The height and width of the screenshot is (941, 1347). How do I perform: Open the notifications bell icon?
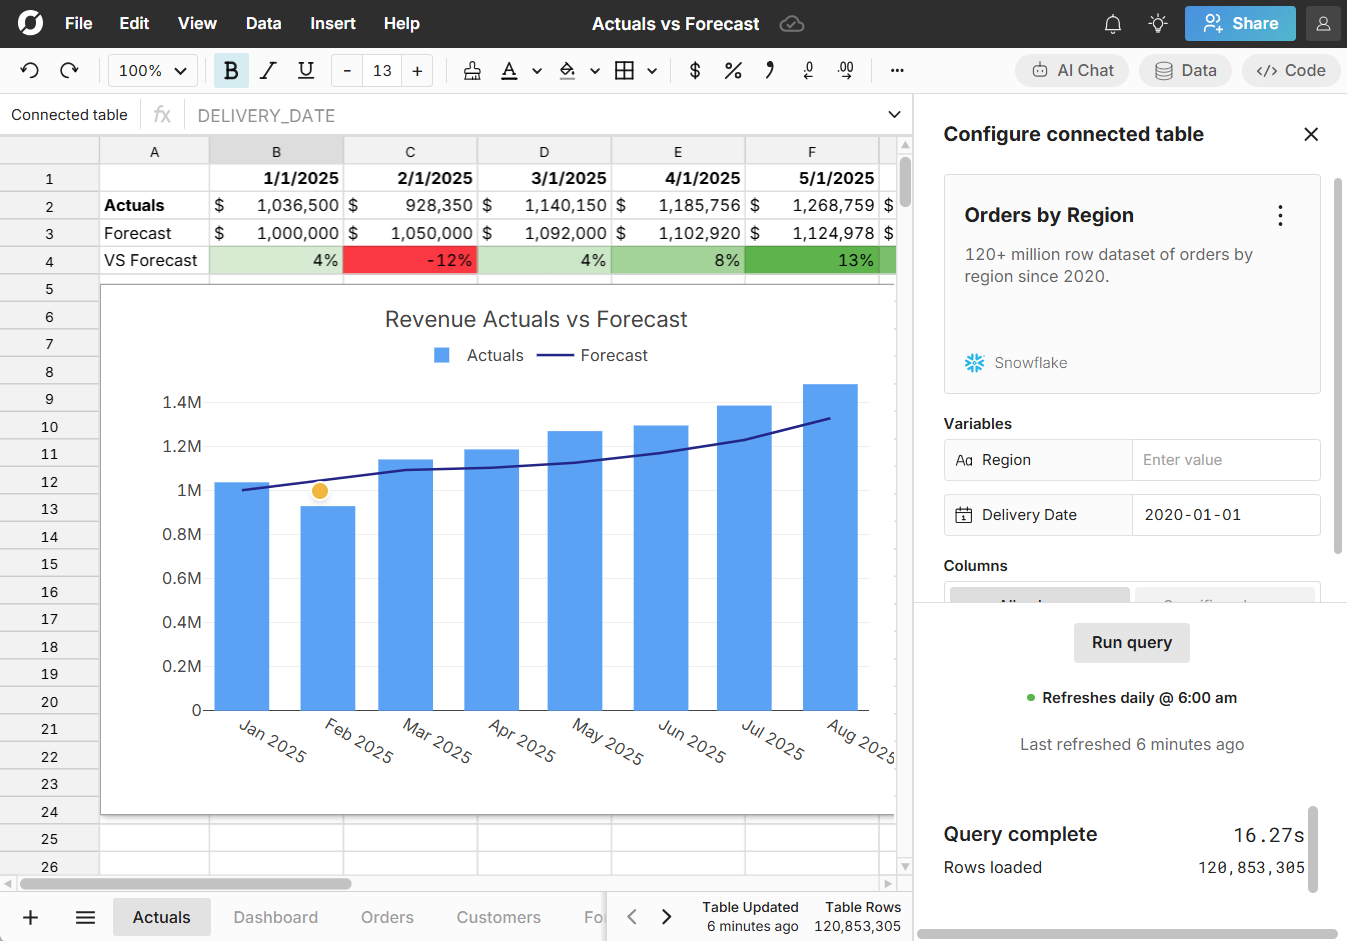[1112, 23]
